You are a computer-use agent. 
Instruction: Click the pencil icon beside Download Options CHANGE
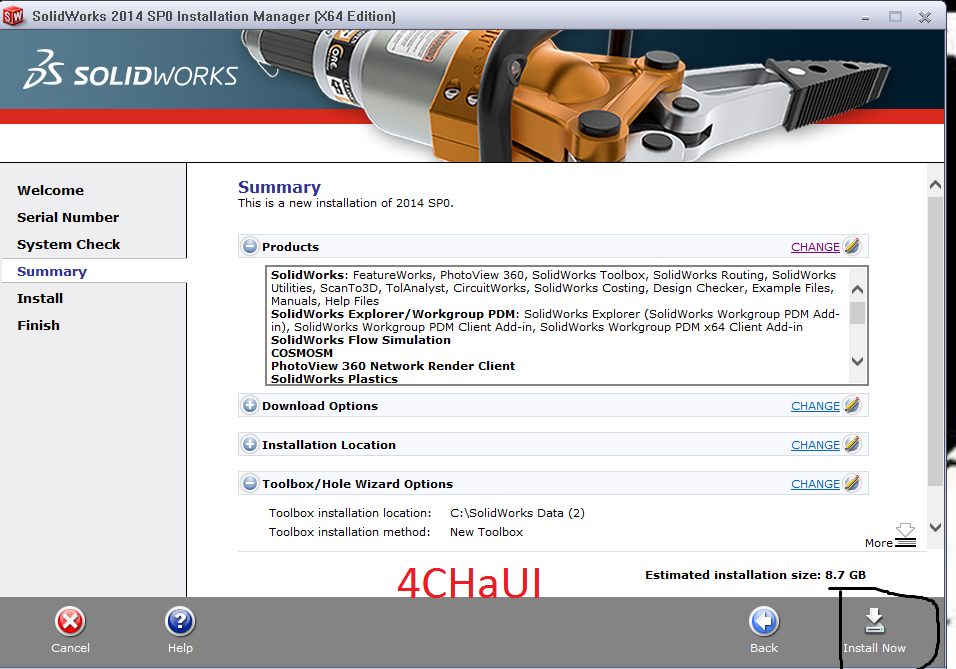click(852, 406)
